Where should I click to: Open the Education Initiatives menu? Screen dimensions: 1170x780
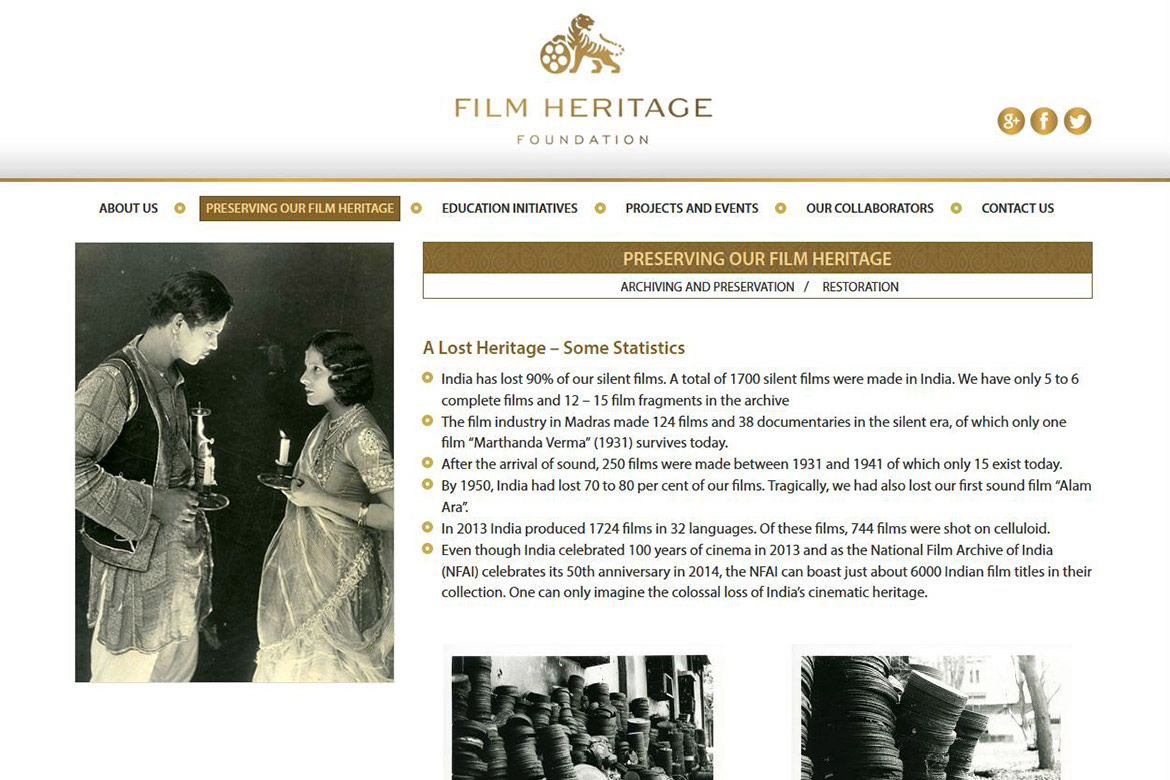(x=510, y=208)
